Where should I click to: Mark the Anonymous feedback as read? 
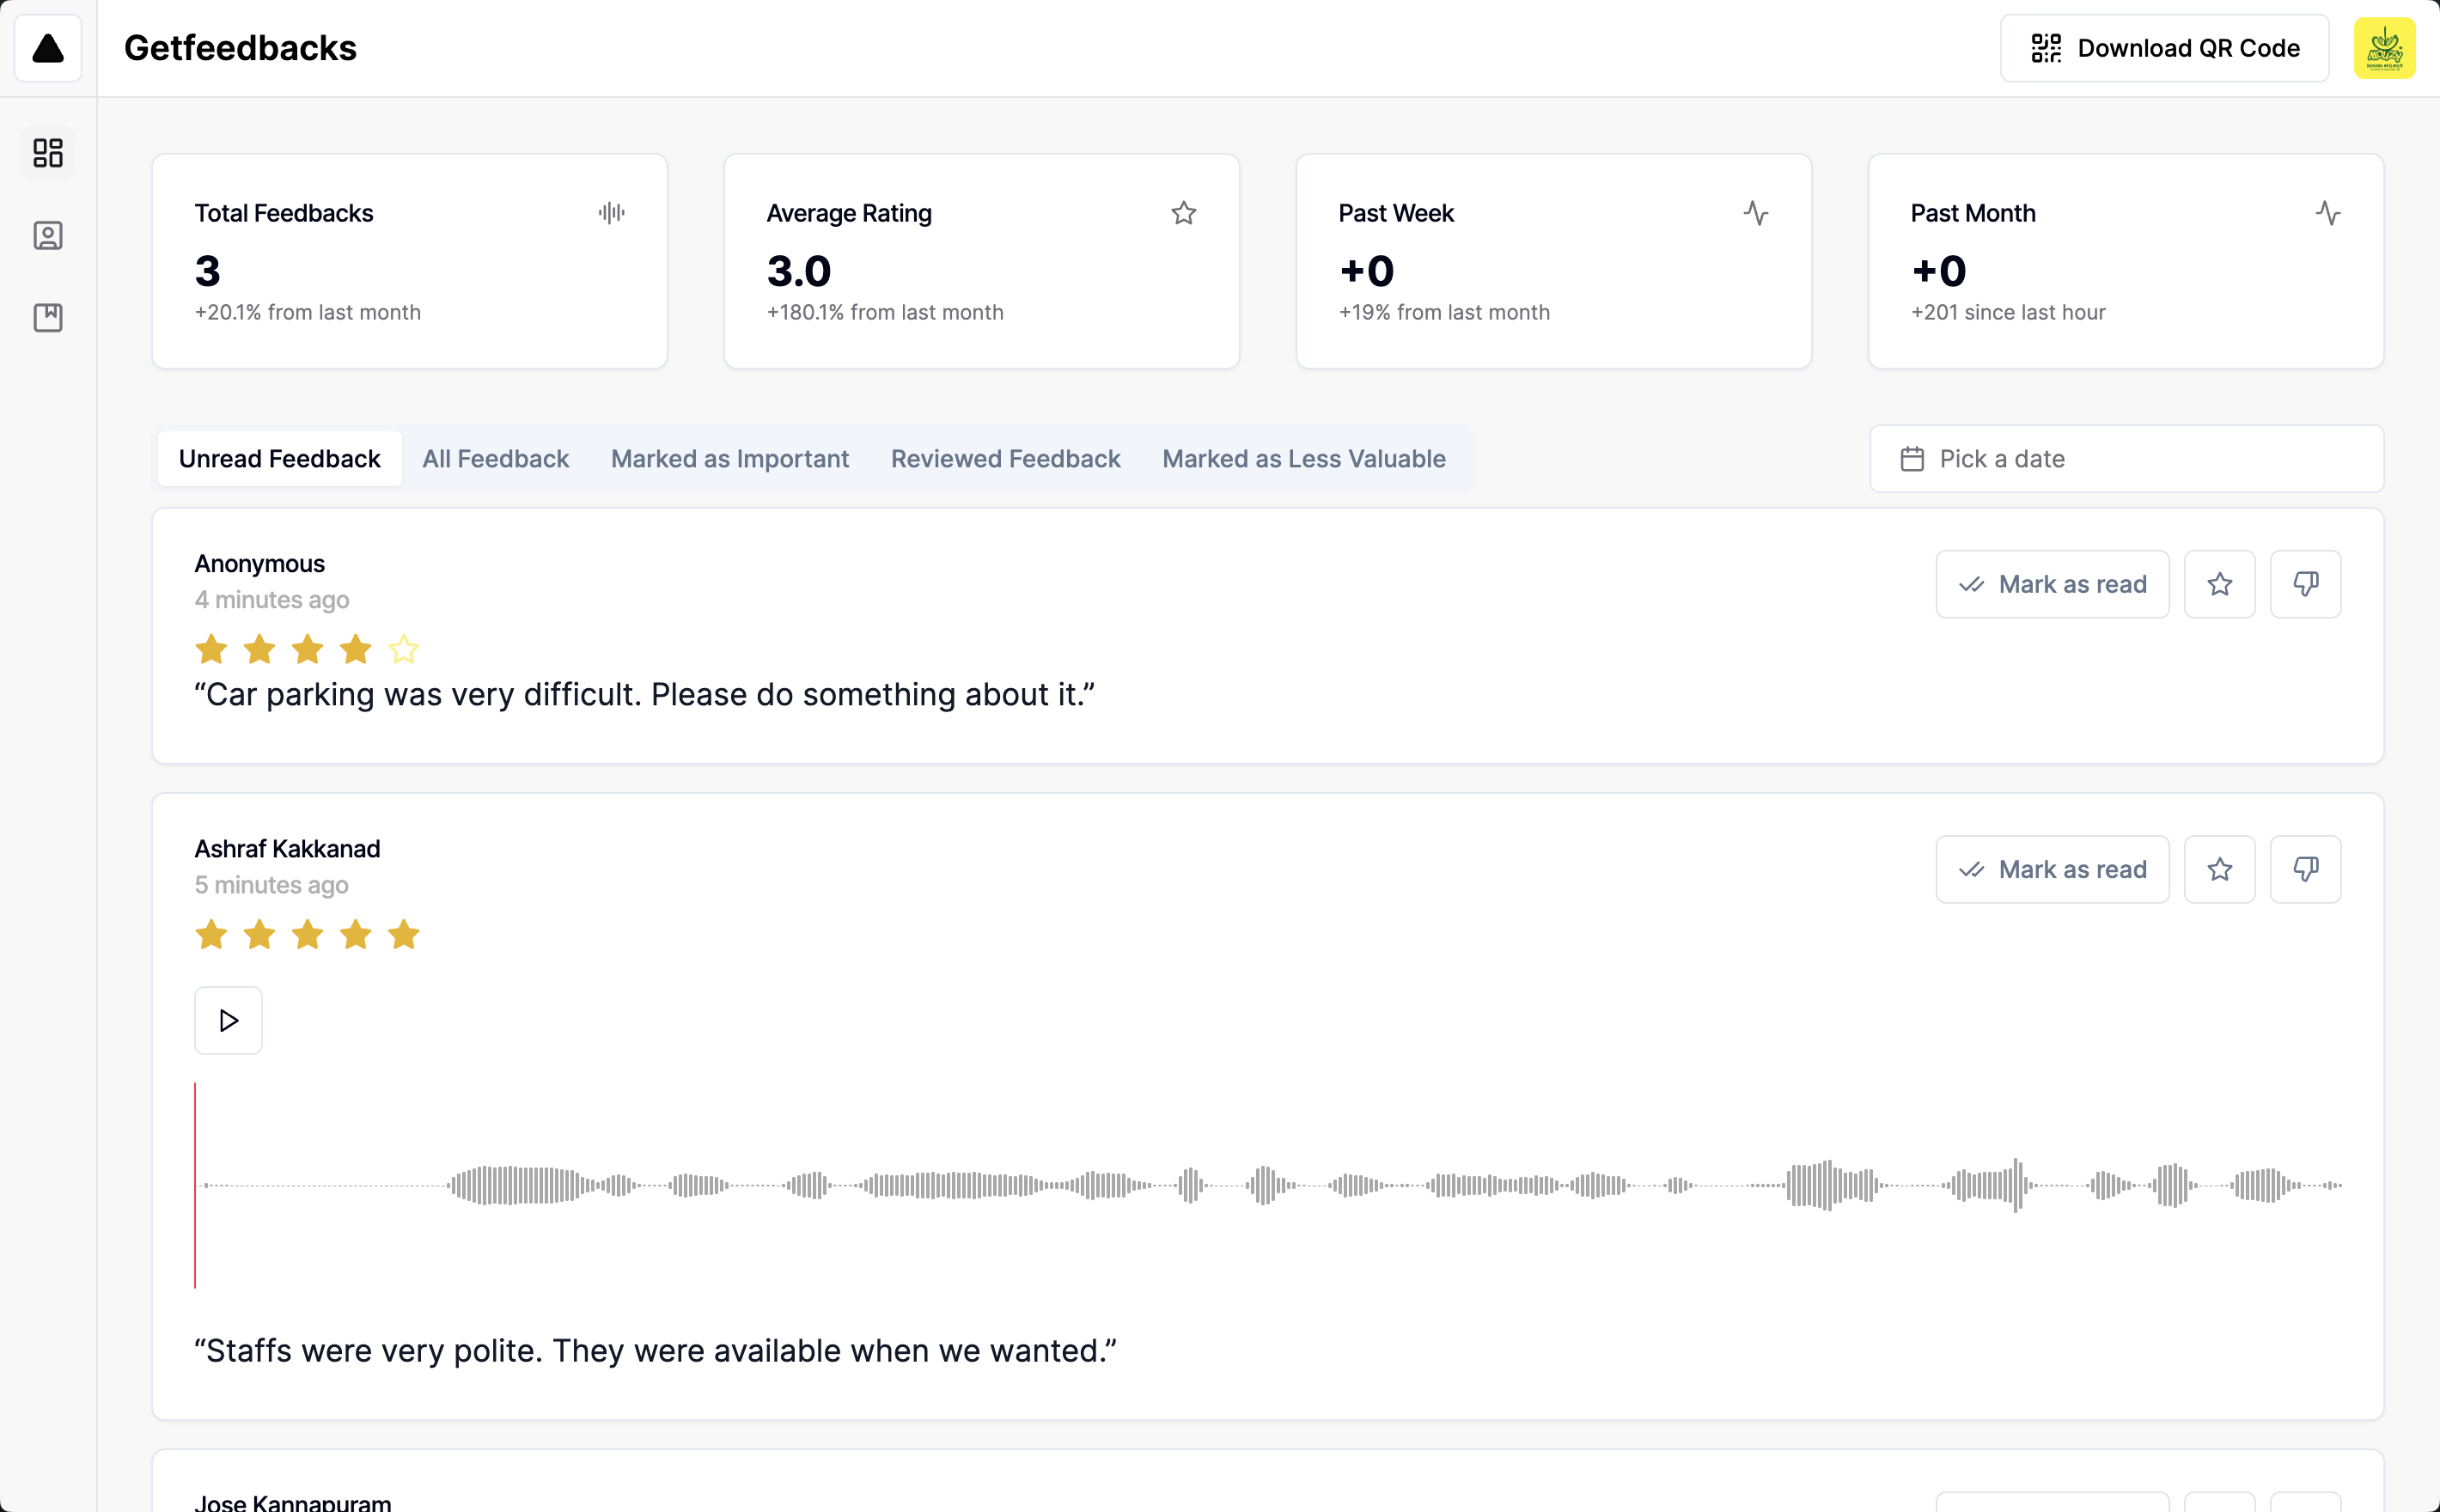click(x=2052, y=584)
